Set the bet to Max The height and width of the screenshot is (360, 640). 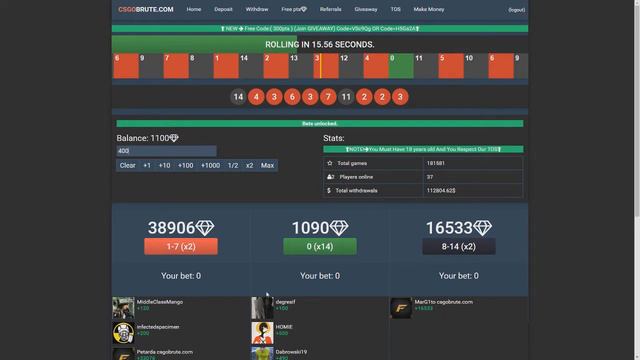(267, 165)
